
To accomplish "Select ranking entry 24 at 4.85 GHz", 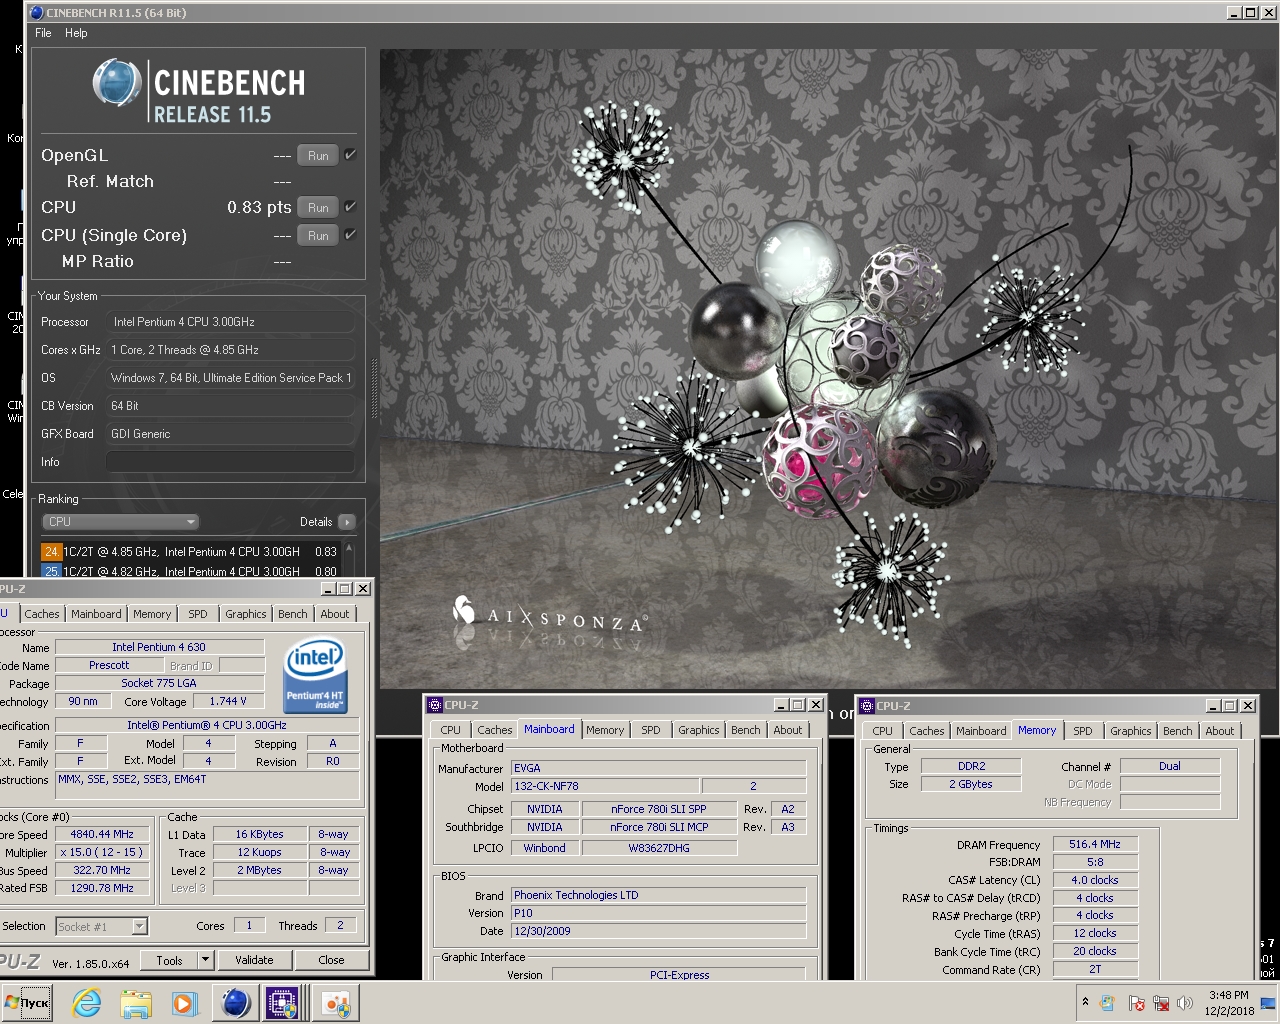I will [x=190, y=552].
